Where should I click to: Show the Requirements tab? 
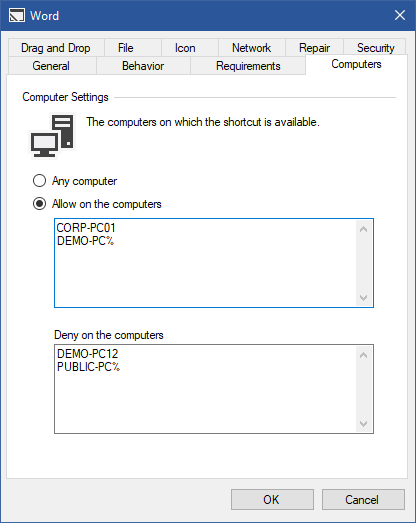(248, 66)
